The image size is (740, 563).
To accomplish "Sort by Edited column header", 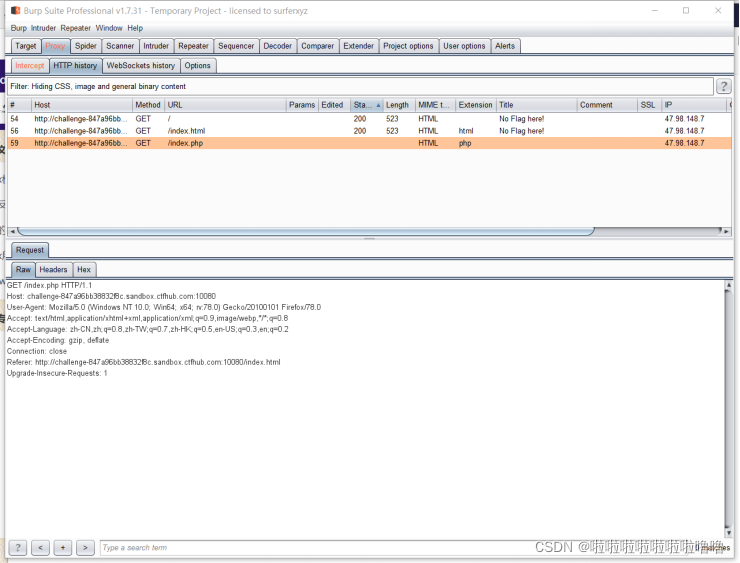I will 334,105.
